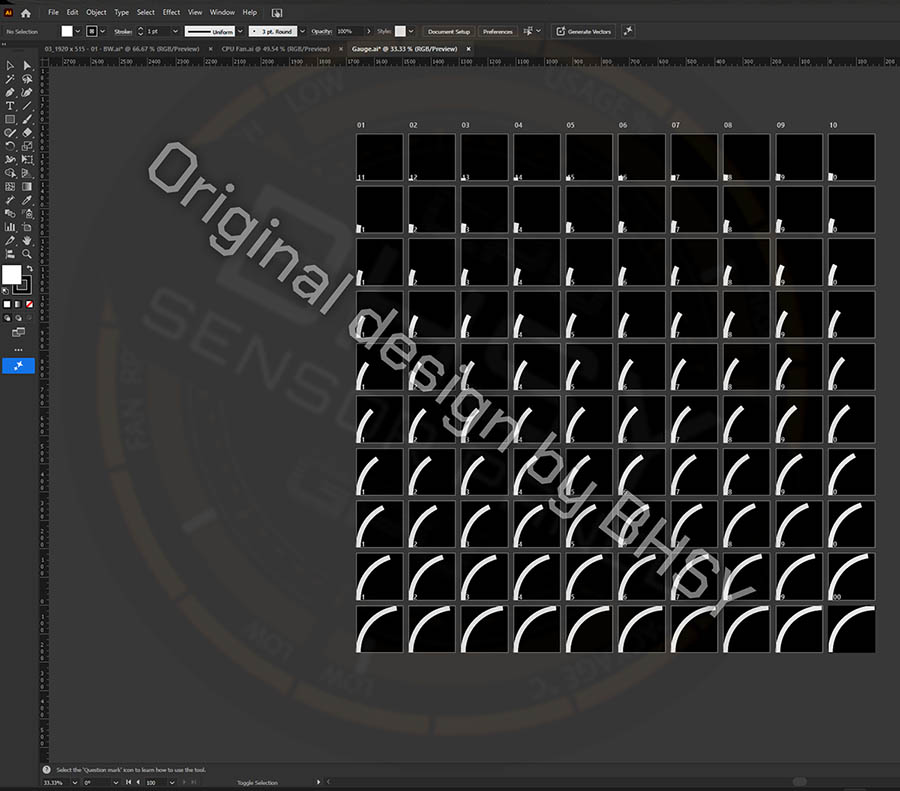The image size is (900, 791).
Task: Open the Effect menu
Action: [x=171, y=12]
